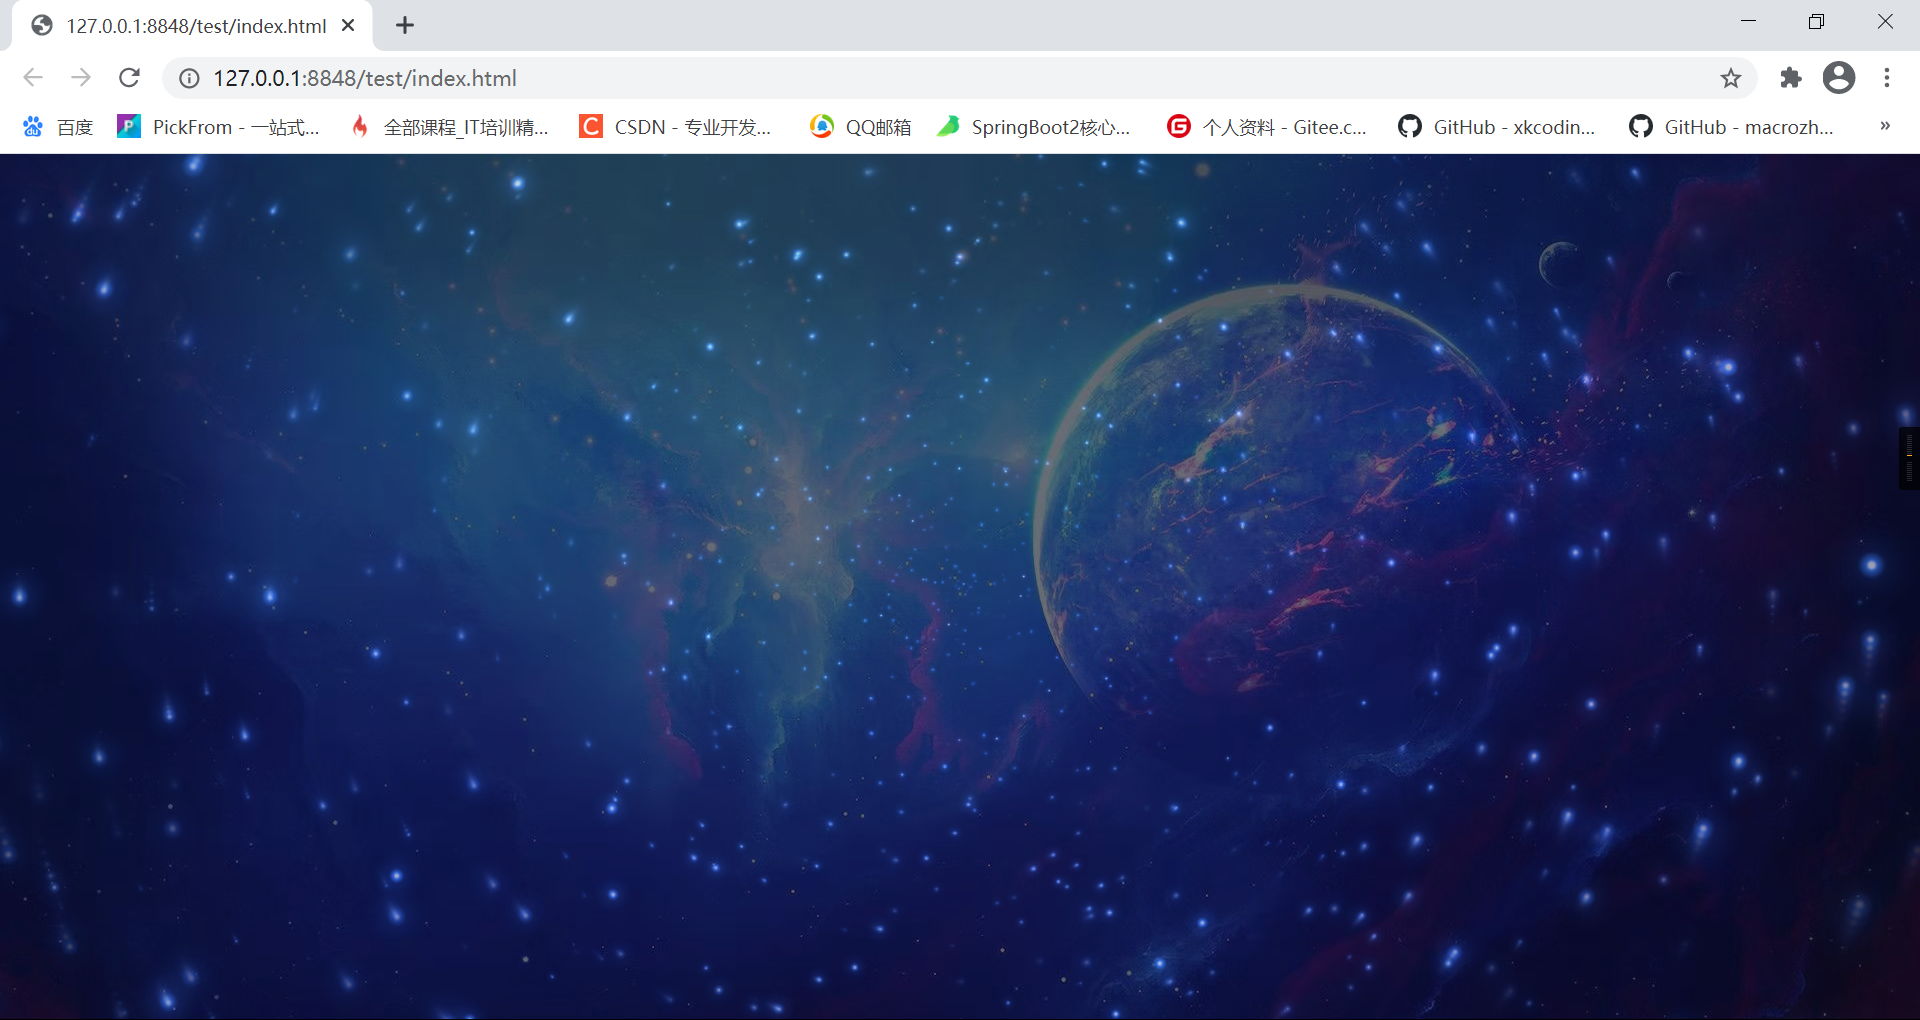Image resolution: width=1920 pixels, height=1020 pixels.
Task: Open the 百度 bookmark
Action: [58, 127]
